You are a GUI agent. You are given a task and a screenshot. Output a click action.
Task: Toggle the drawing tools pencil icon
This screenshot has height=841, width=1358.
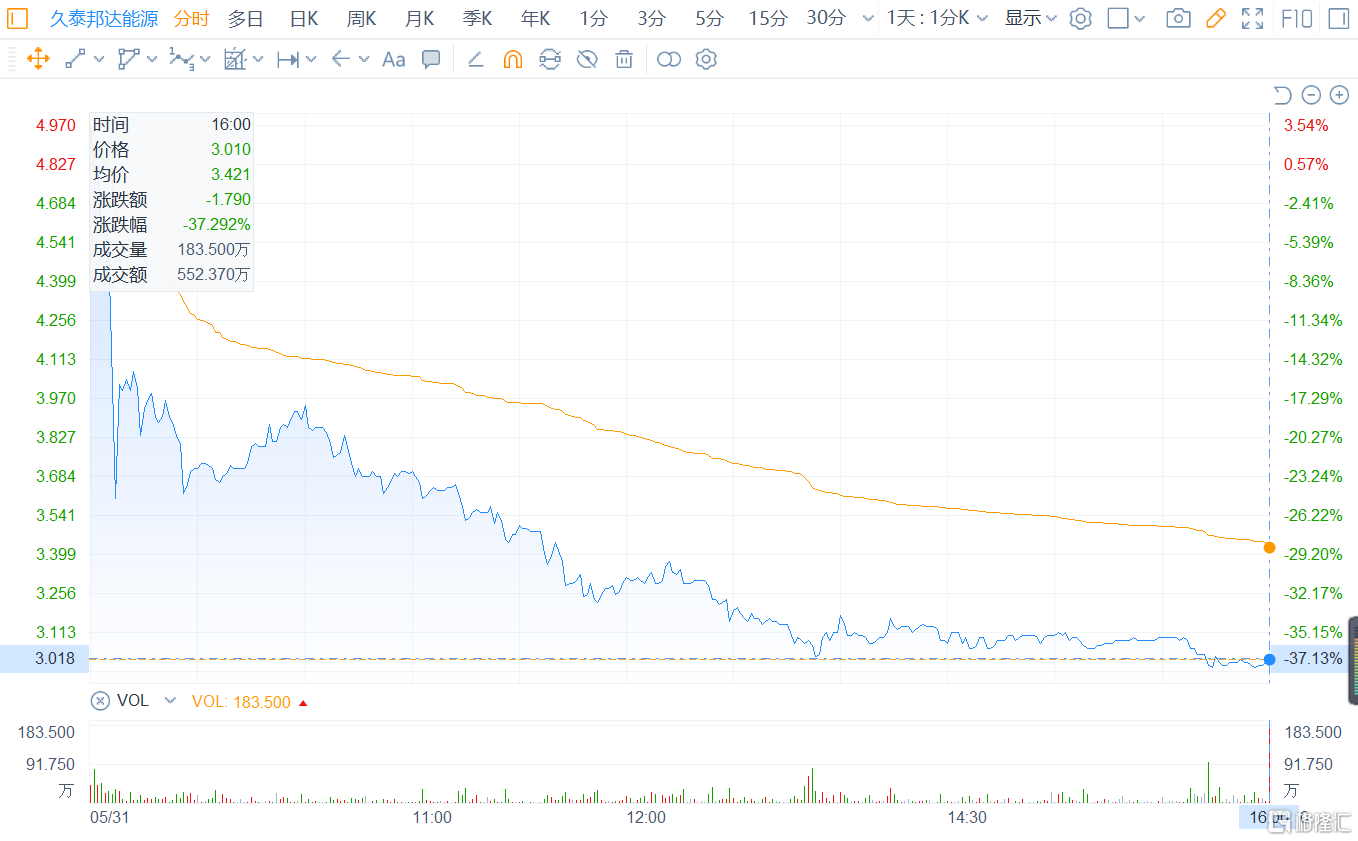pyautogui.click(x=1215, y=18)
